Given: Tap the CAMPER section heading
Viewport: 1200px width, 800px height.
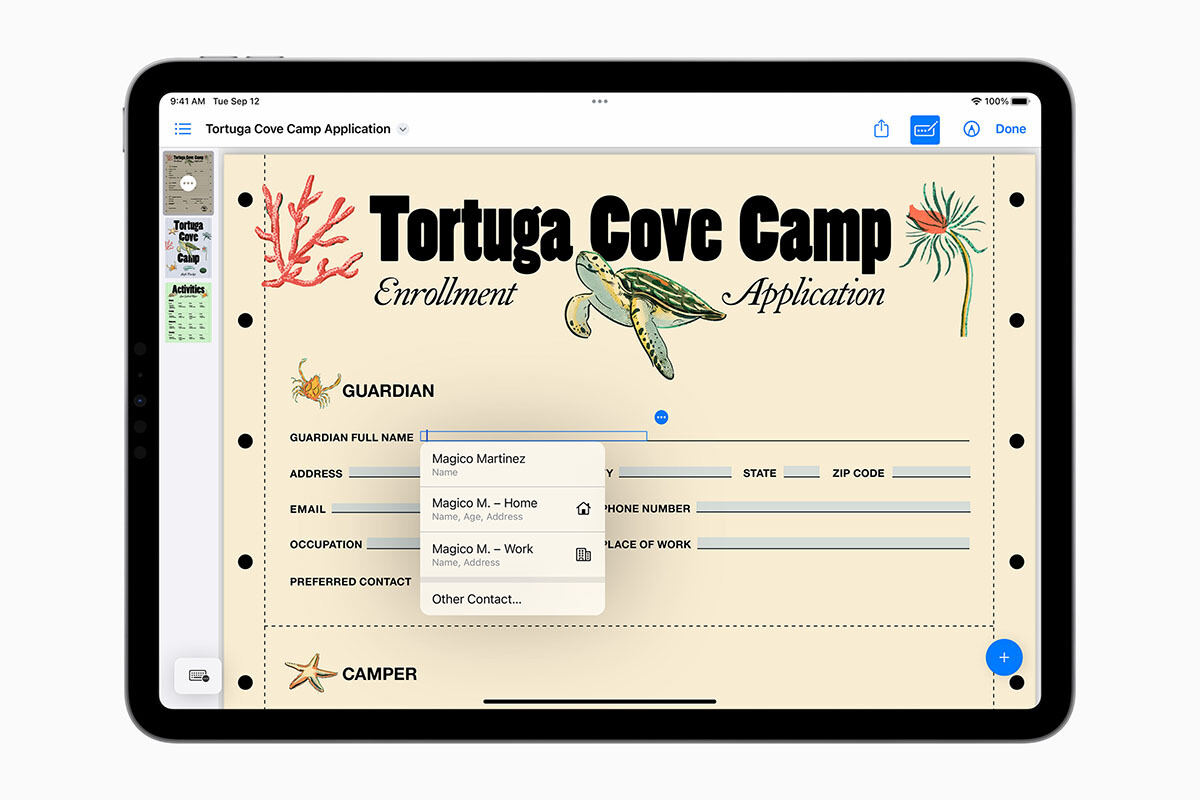Looking at the screenshot, I should pos(380,674).
